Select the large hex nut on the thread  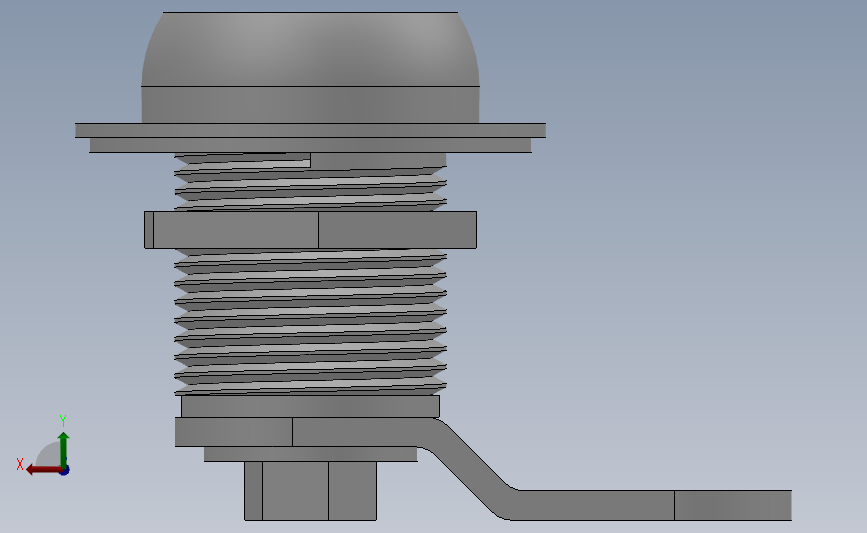(x=310, y=229)
